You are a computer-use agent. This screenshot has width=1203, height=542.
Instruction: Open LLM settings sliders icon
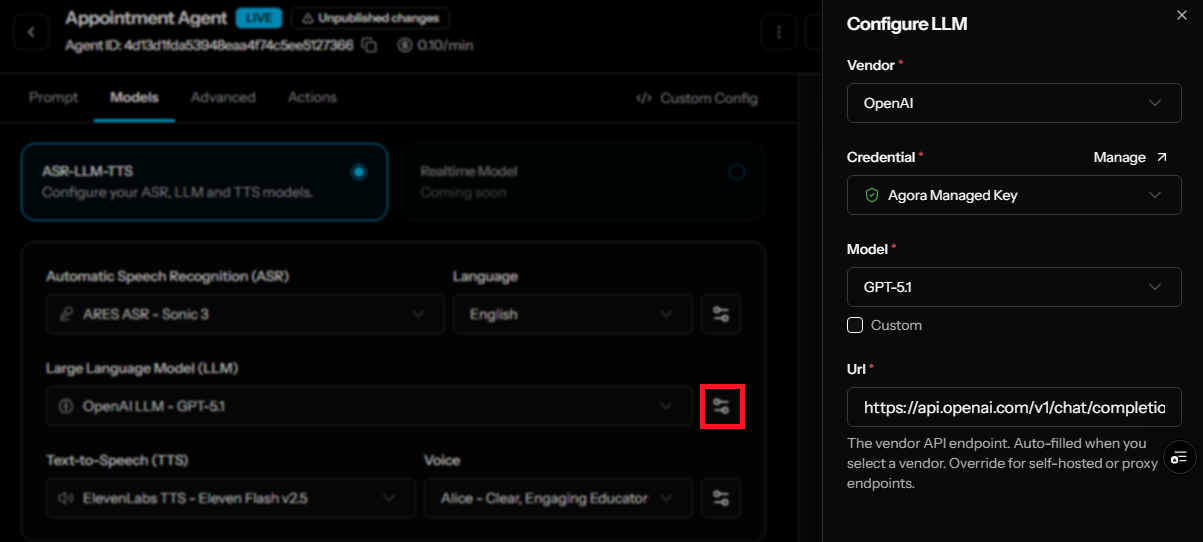pos(721,407)
